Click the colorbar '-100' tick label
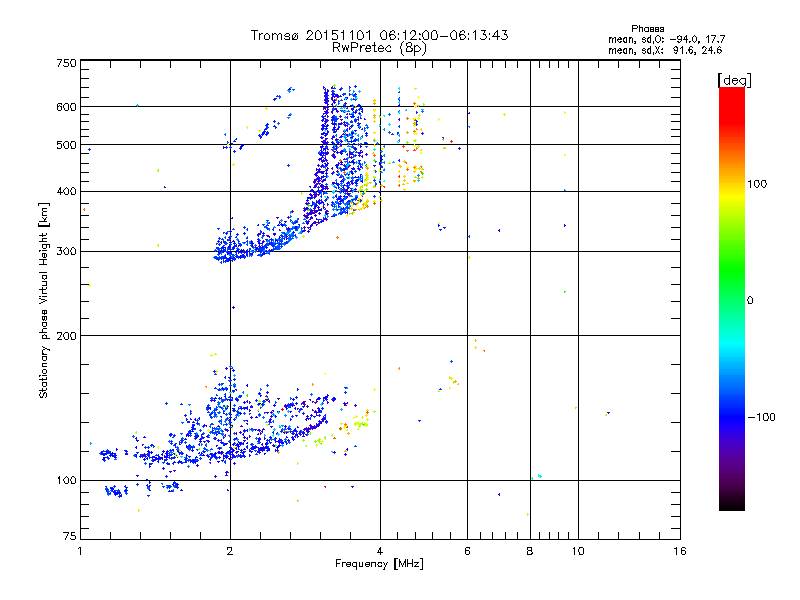Screen dimensions: 800x600 (761, 417)
